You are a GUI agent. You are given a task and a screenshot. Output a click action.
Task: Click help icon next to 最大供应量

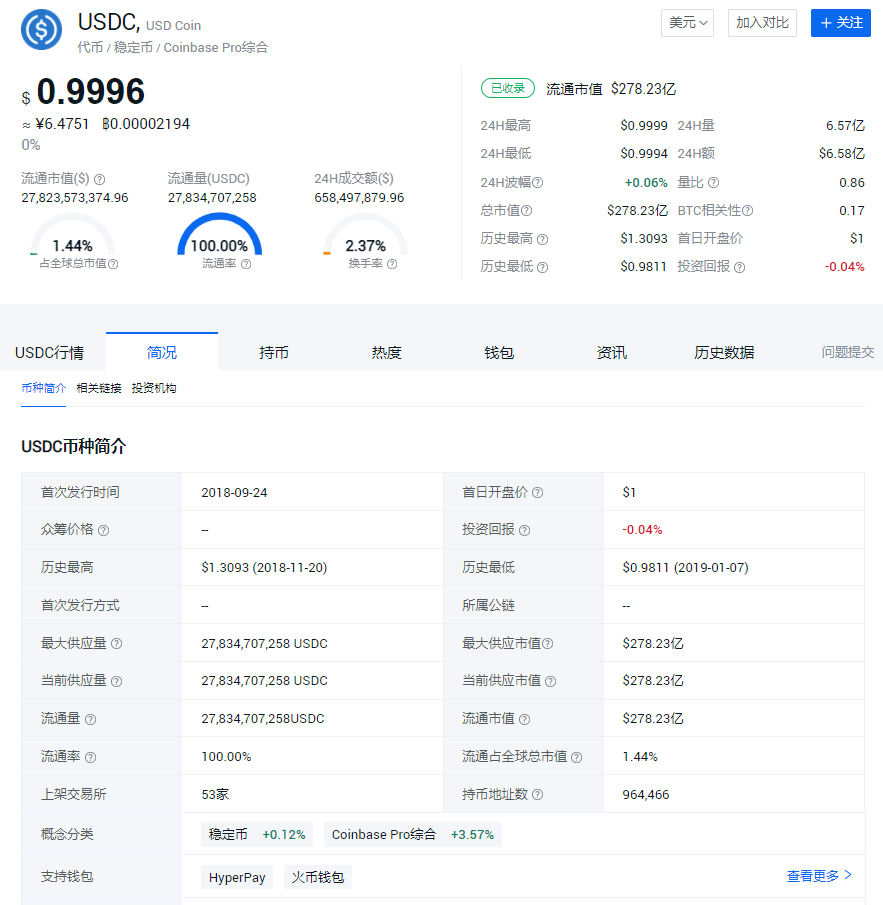click(x=116, y=644)
